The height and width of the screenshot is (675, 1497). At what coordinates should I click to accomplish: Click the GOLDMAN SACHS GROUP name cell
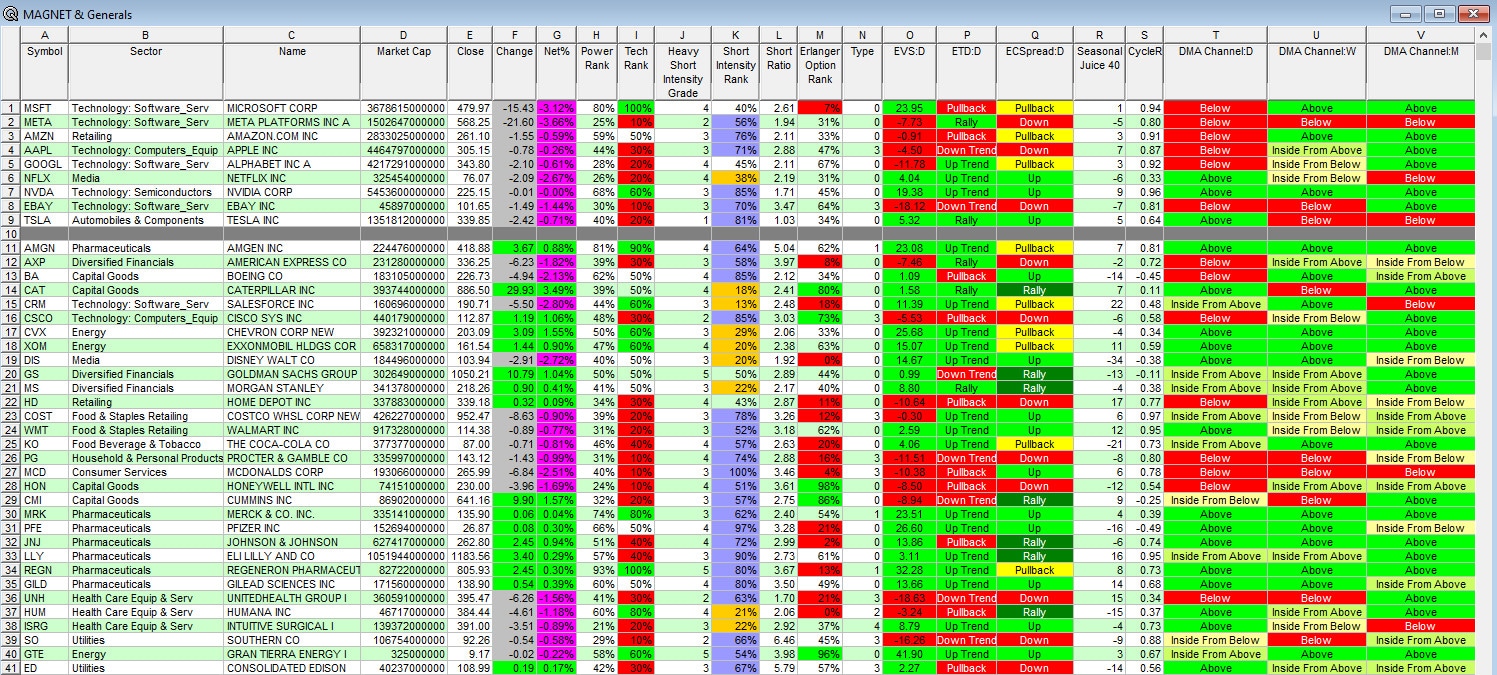point(292,373)
